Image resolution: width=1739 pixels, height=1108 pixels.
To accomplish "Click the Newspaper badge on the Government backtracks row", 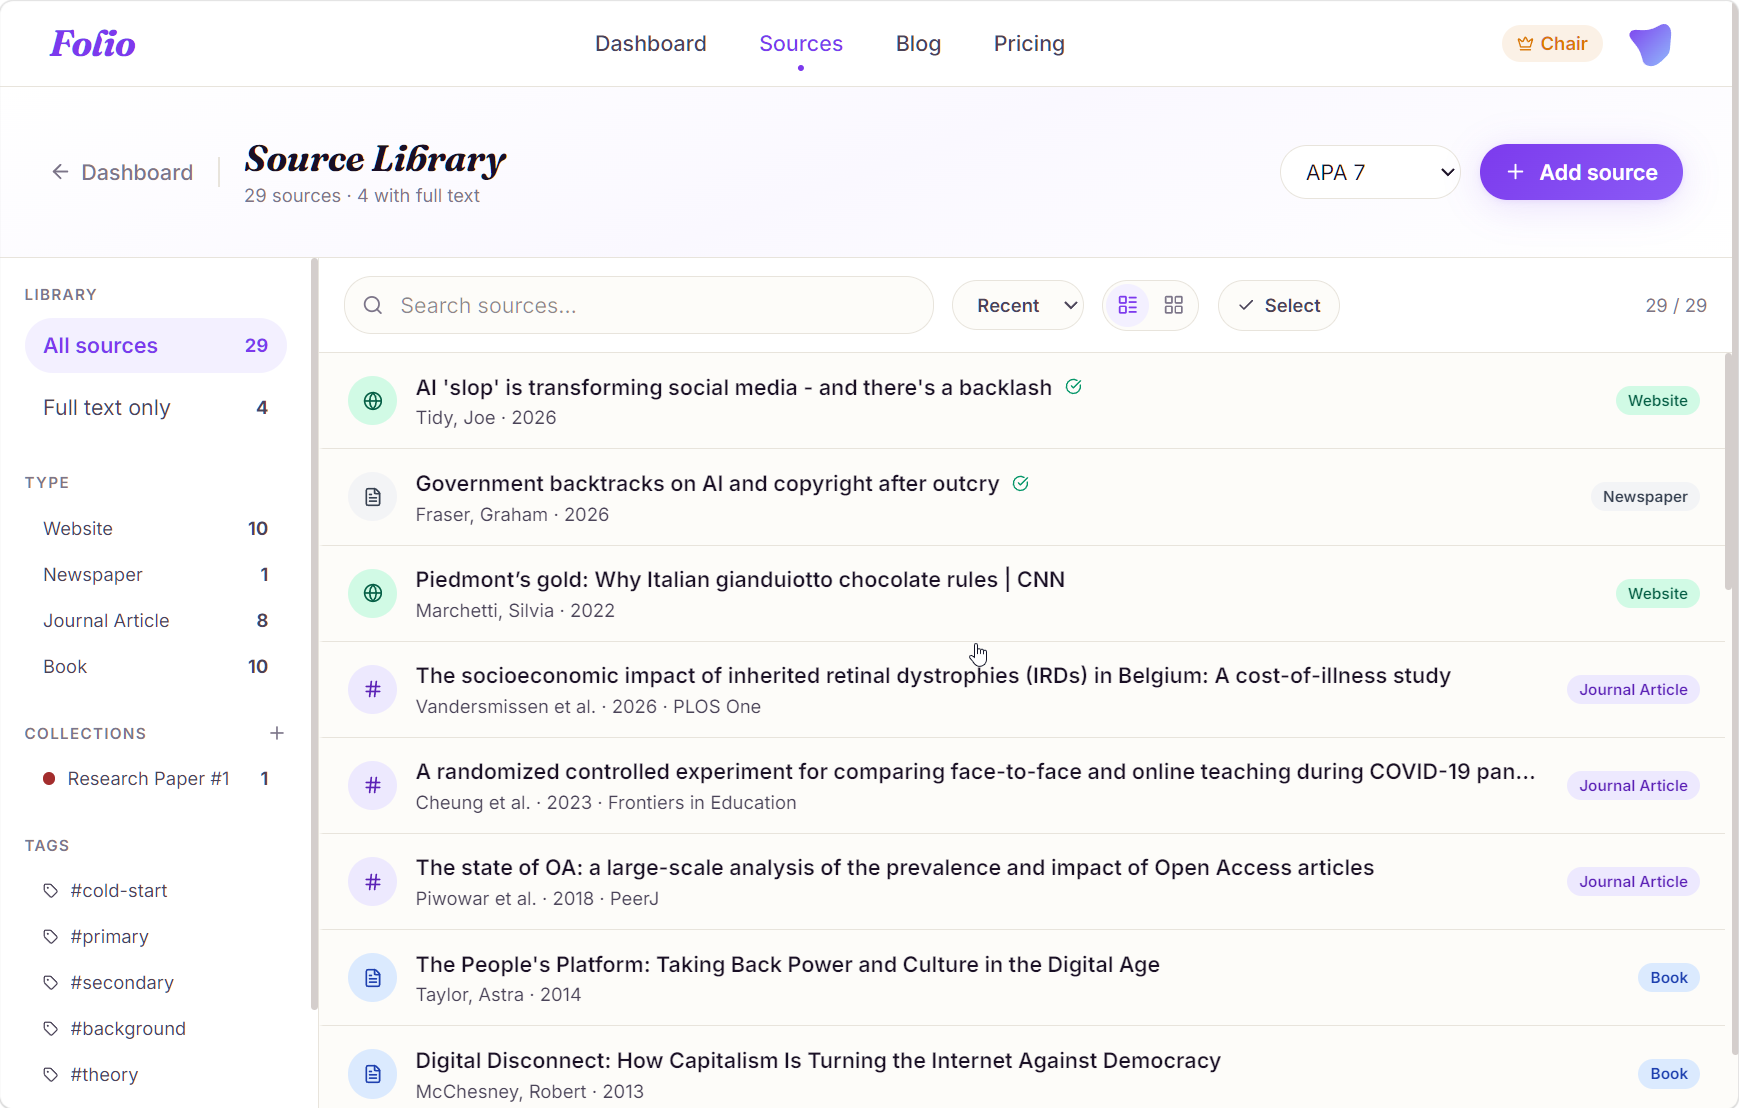I will click(1645, 496).
